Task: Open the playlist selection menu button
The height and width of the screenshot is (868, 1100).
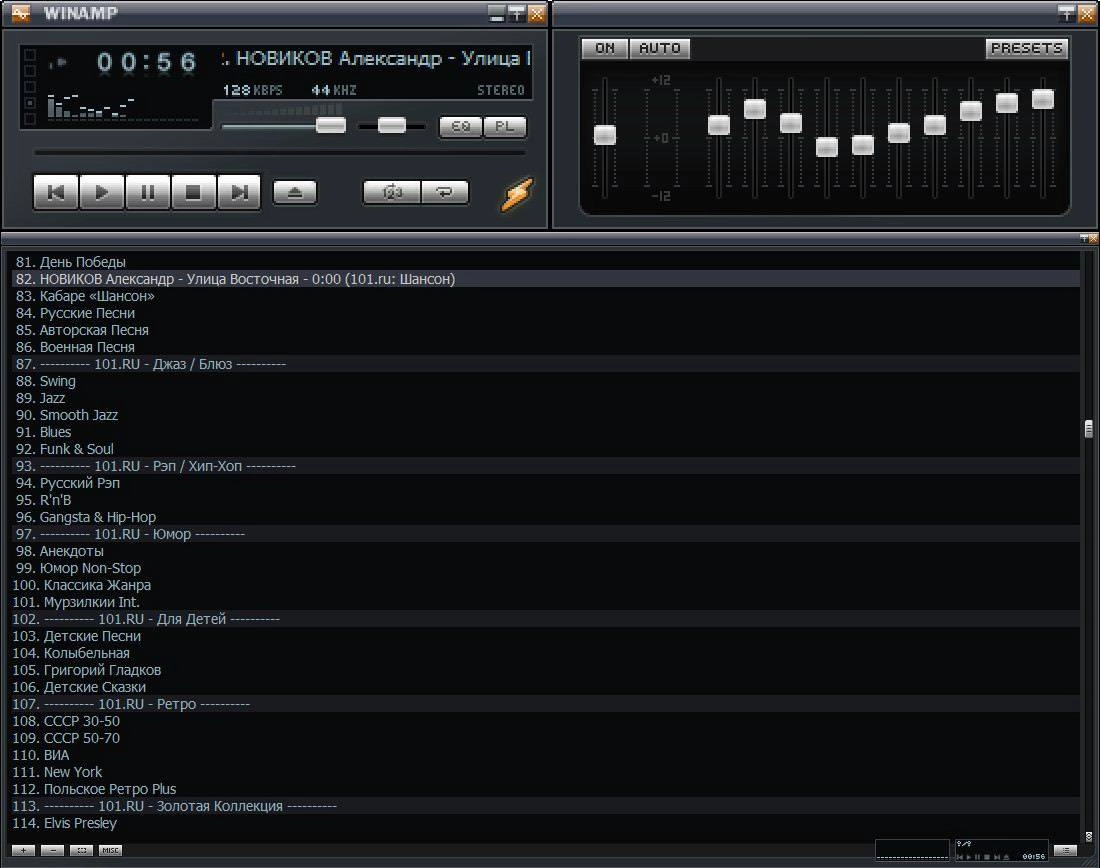Action: [81, 850]
